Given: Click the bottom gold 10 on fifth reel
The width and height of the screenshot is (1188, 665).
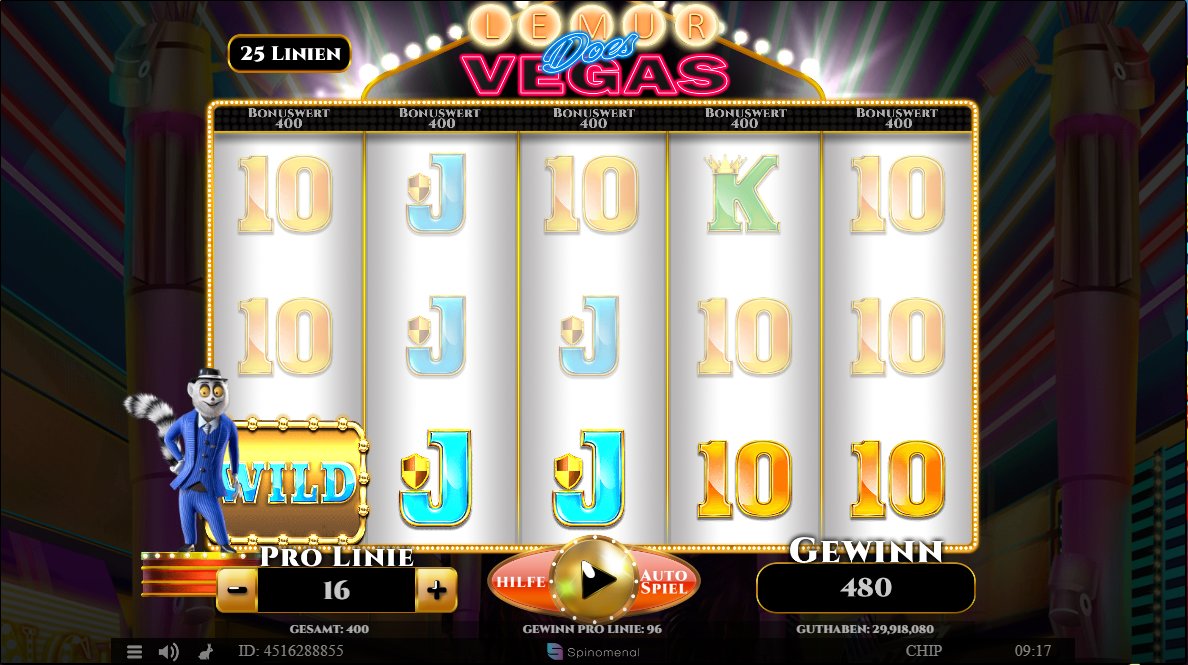Looking at the screenshot, I should pyautogui.click(x=897, y=480).
